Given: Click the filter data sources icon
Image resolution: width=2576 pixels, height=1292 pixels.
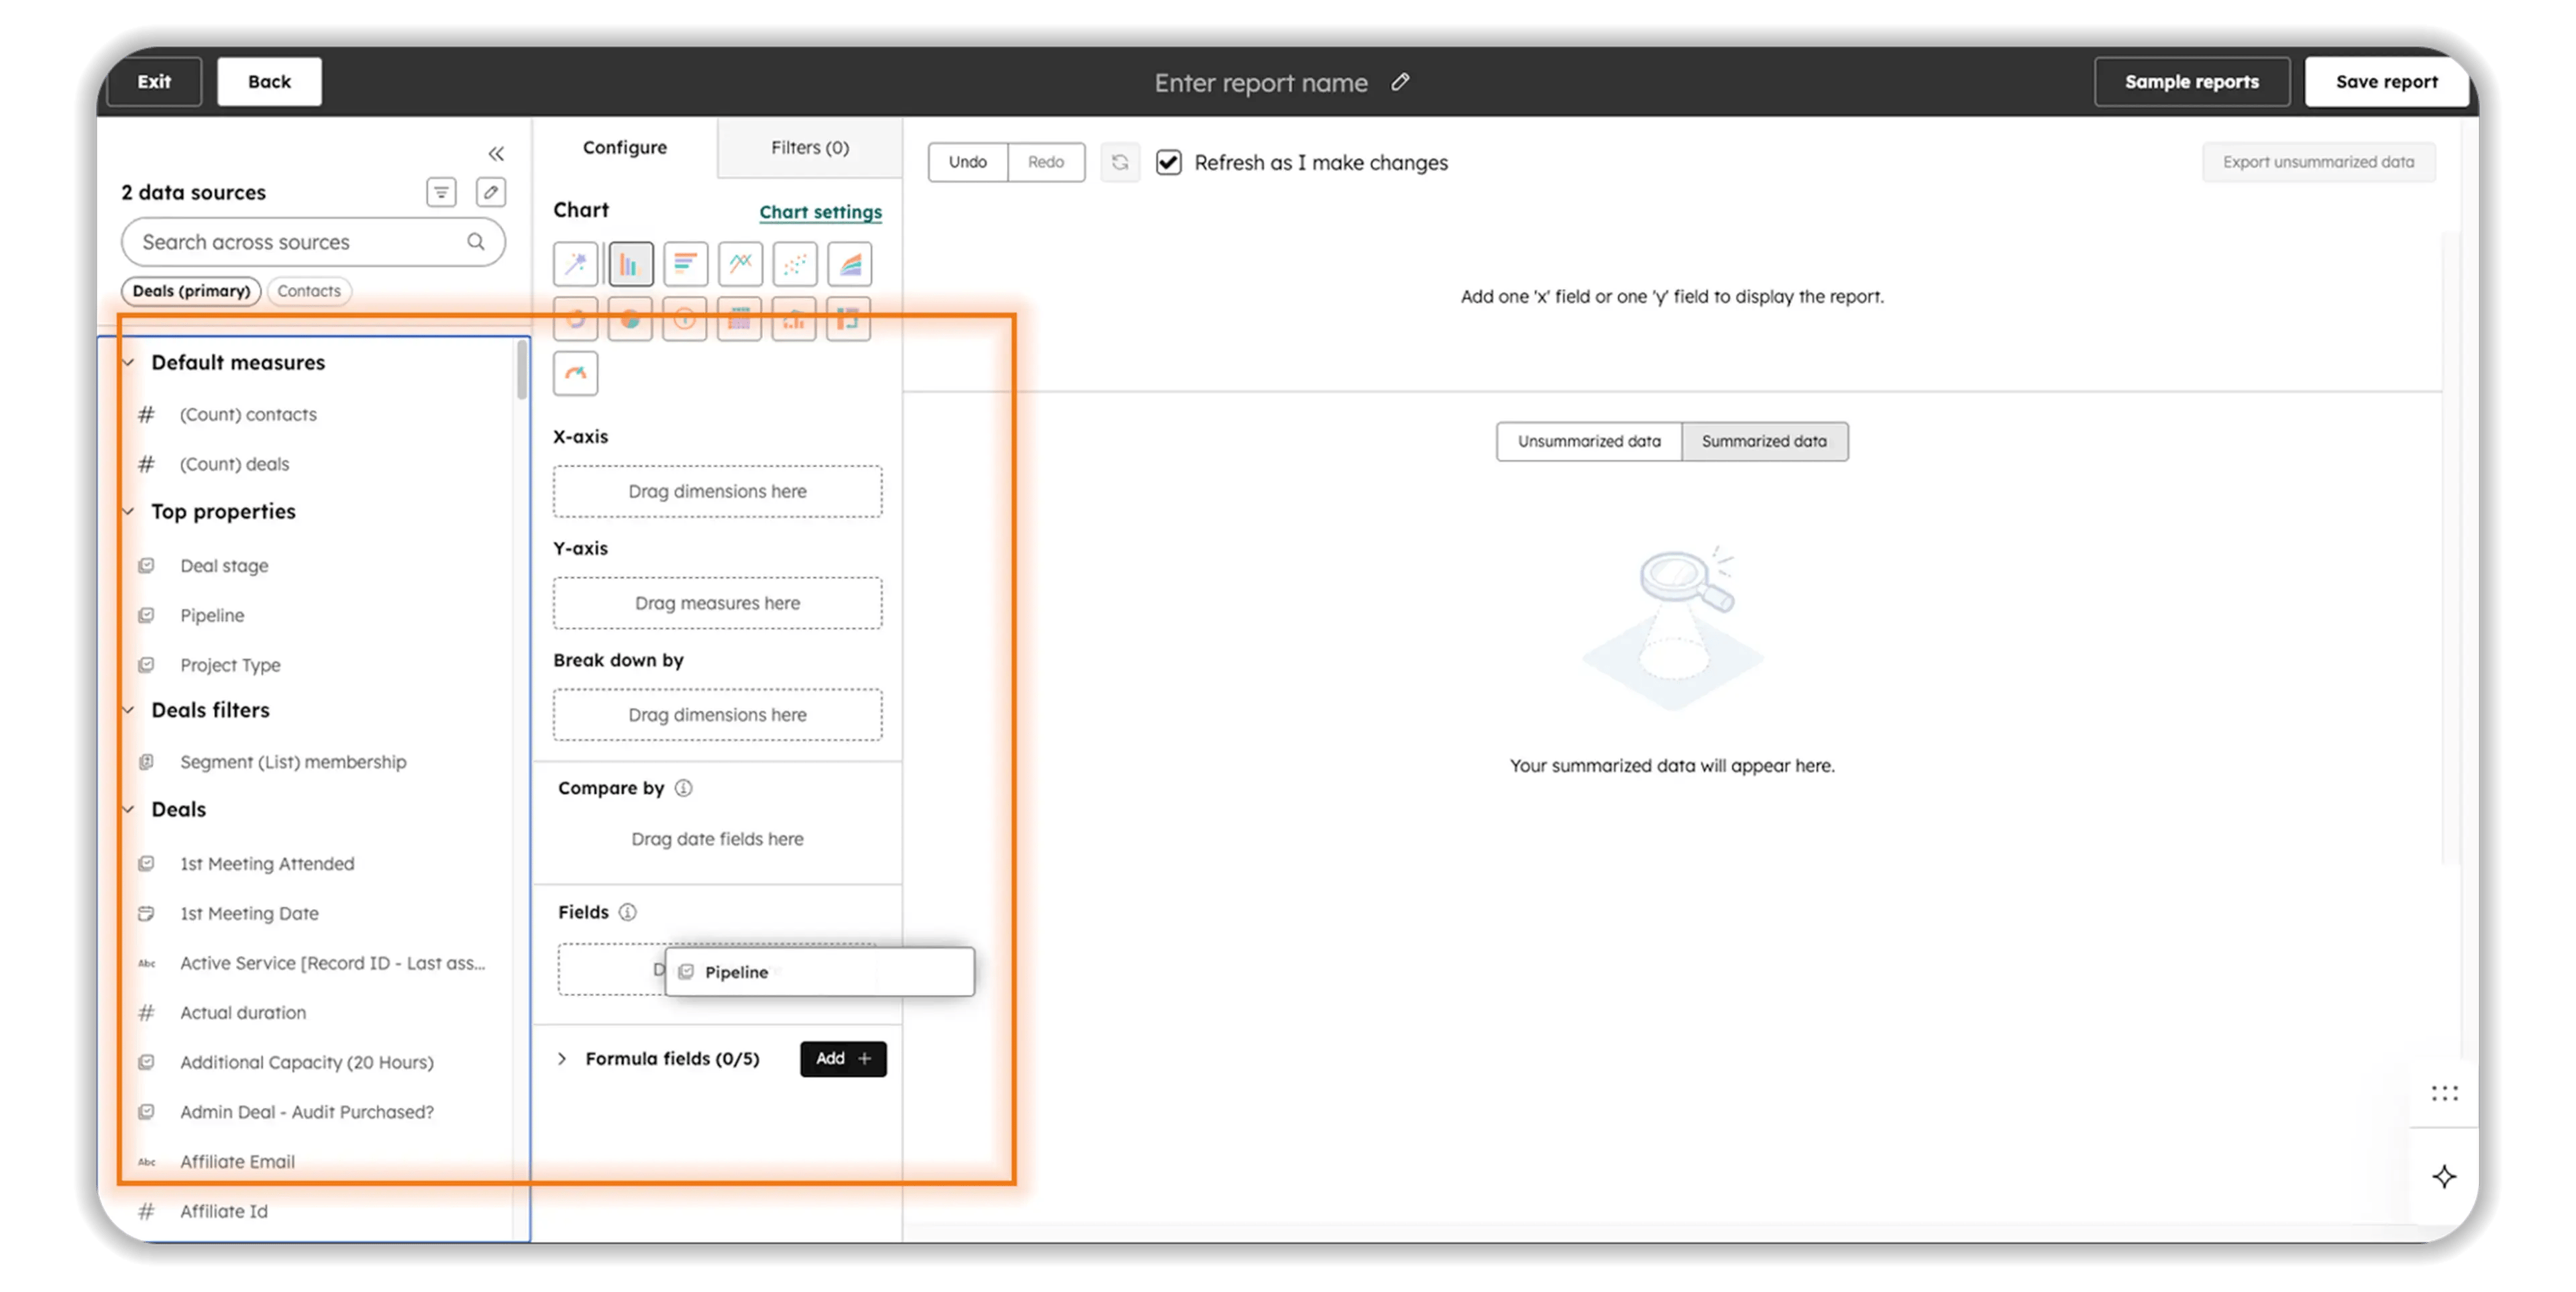Looking at the screenshot, I should (x=441, y=192).
